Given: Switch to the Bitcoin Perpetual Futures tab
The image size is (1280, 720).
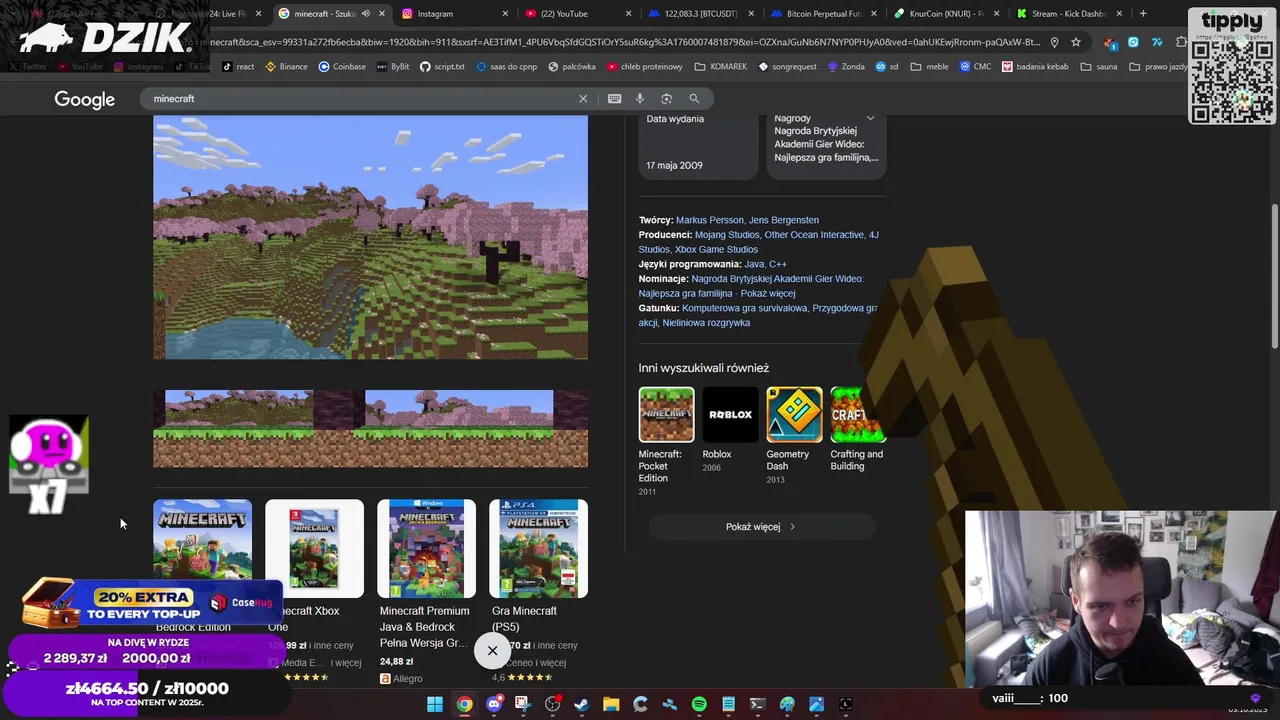Looking at the screenshot, I should [824, 14].
